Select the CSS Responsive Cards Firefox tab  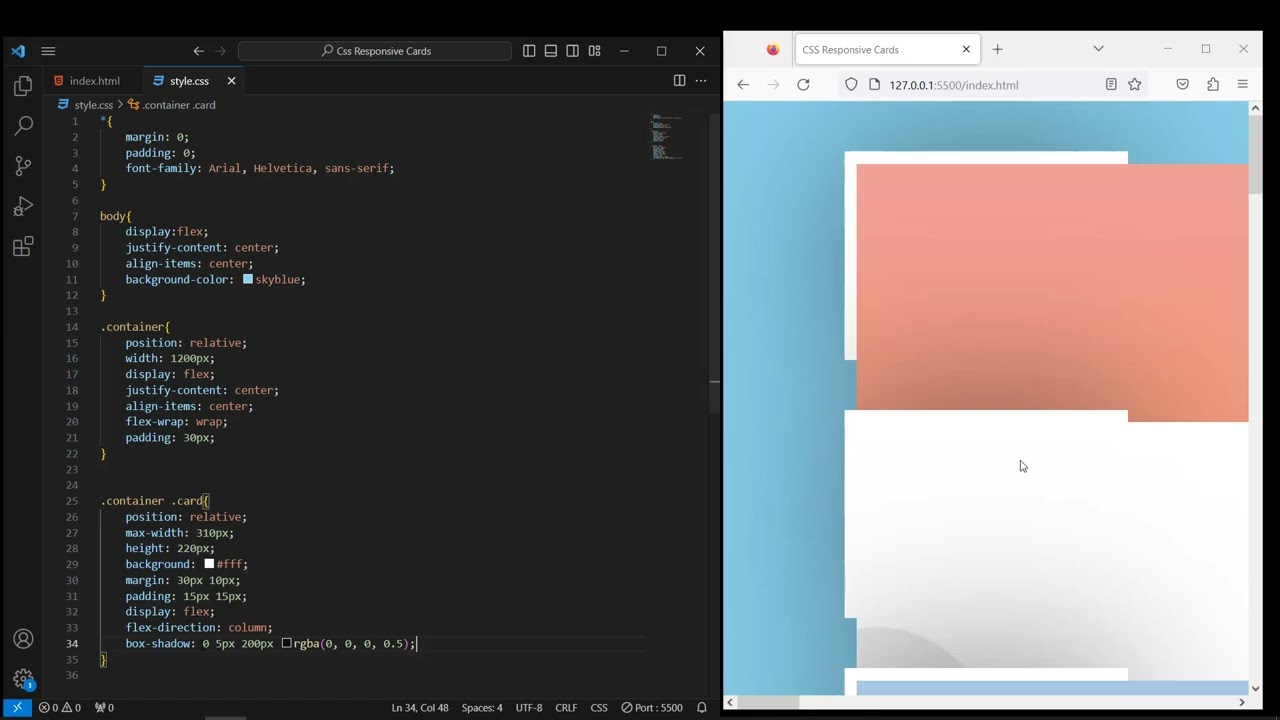pyautogui.click(x=887, y=49)
